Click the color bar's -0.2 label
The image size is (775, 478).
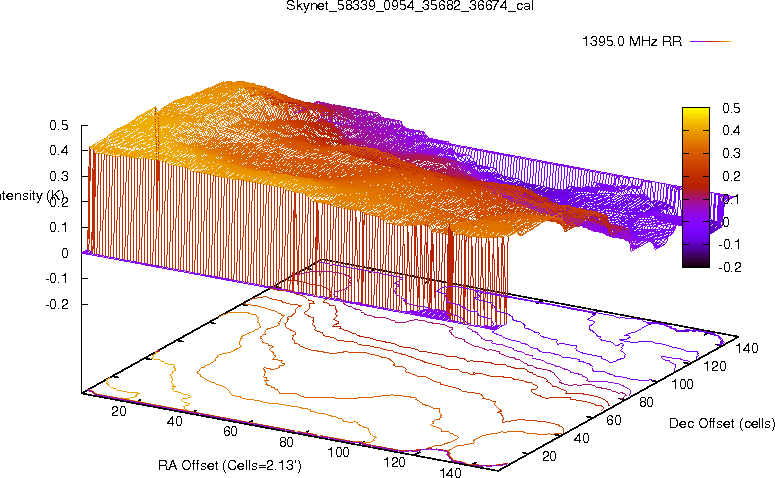730,267
